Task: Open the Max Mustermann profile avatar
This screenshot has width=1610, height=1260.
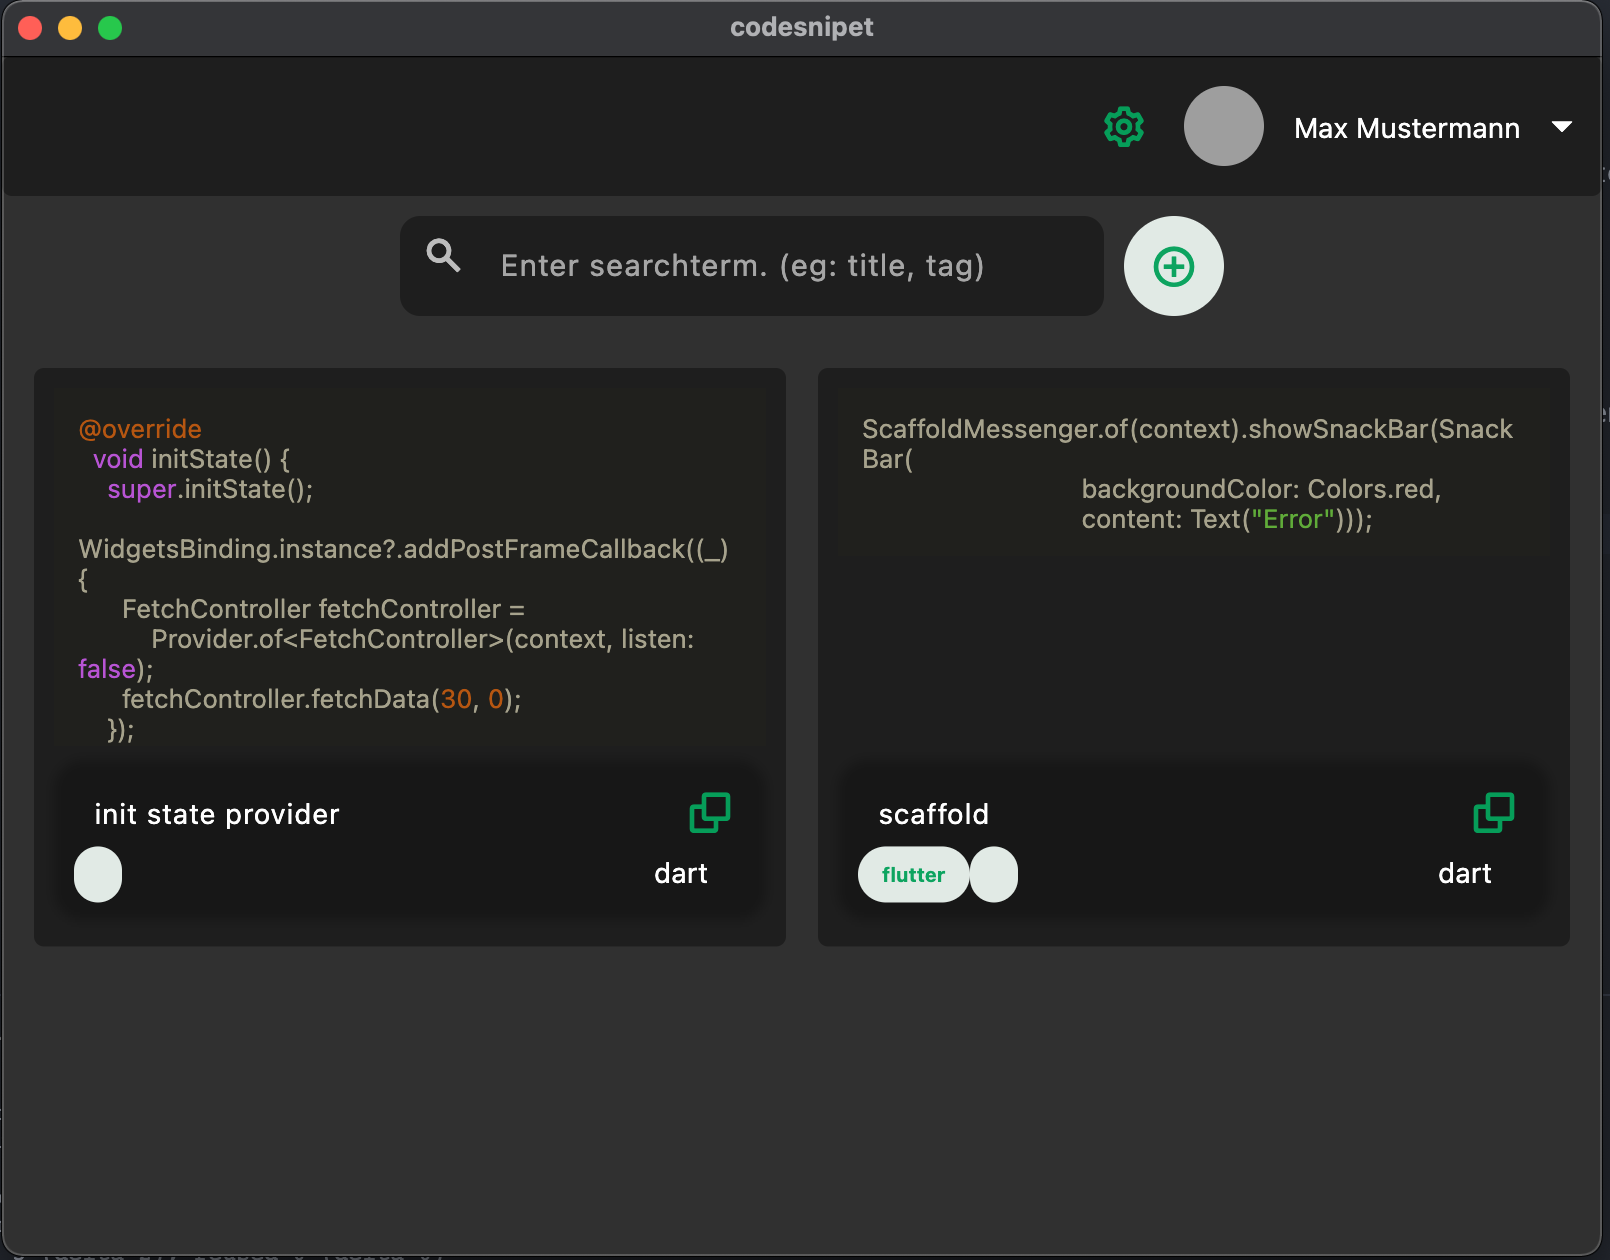Action: click(1223, 126)
